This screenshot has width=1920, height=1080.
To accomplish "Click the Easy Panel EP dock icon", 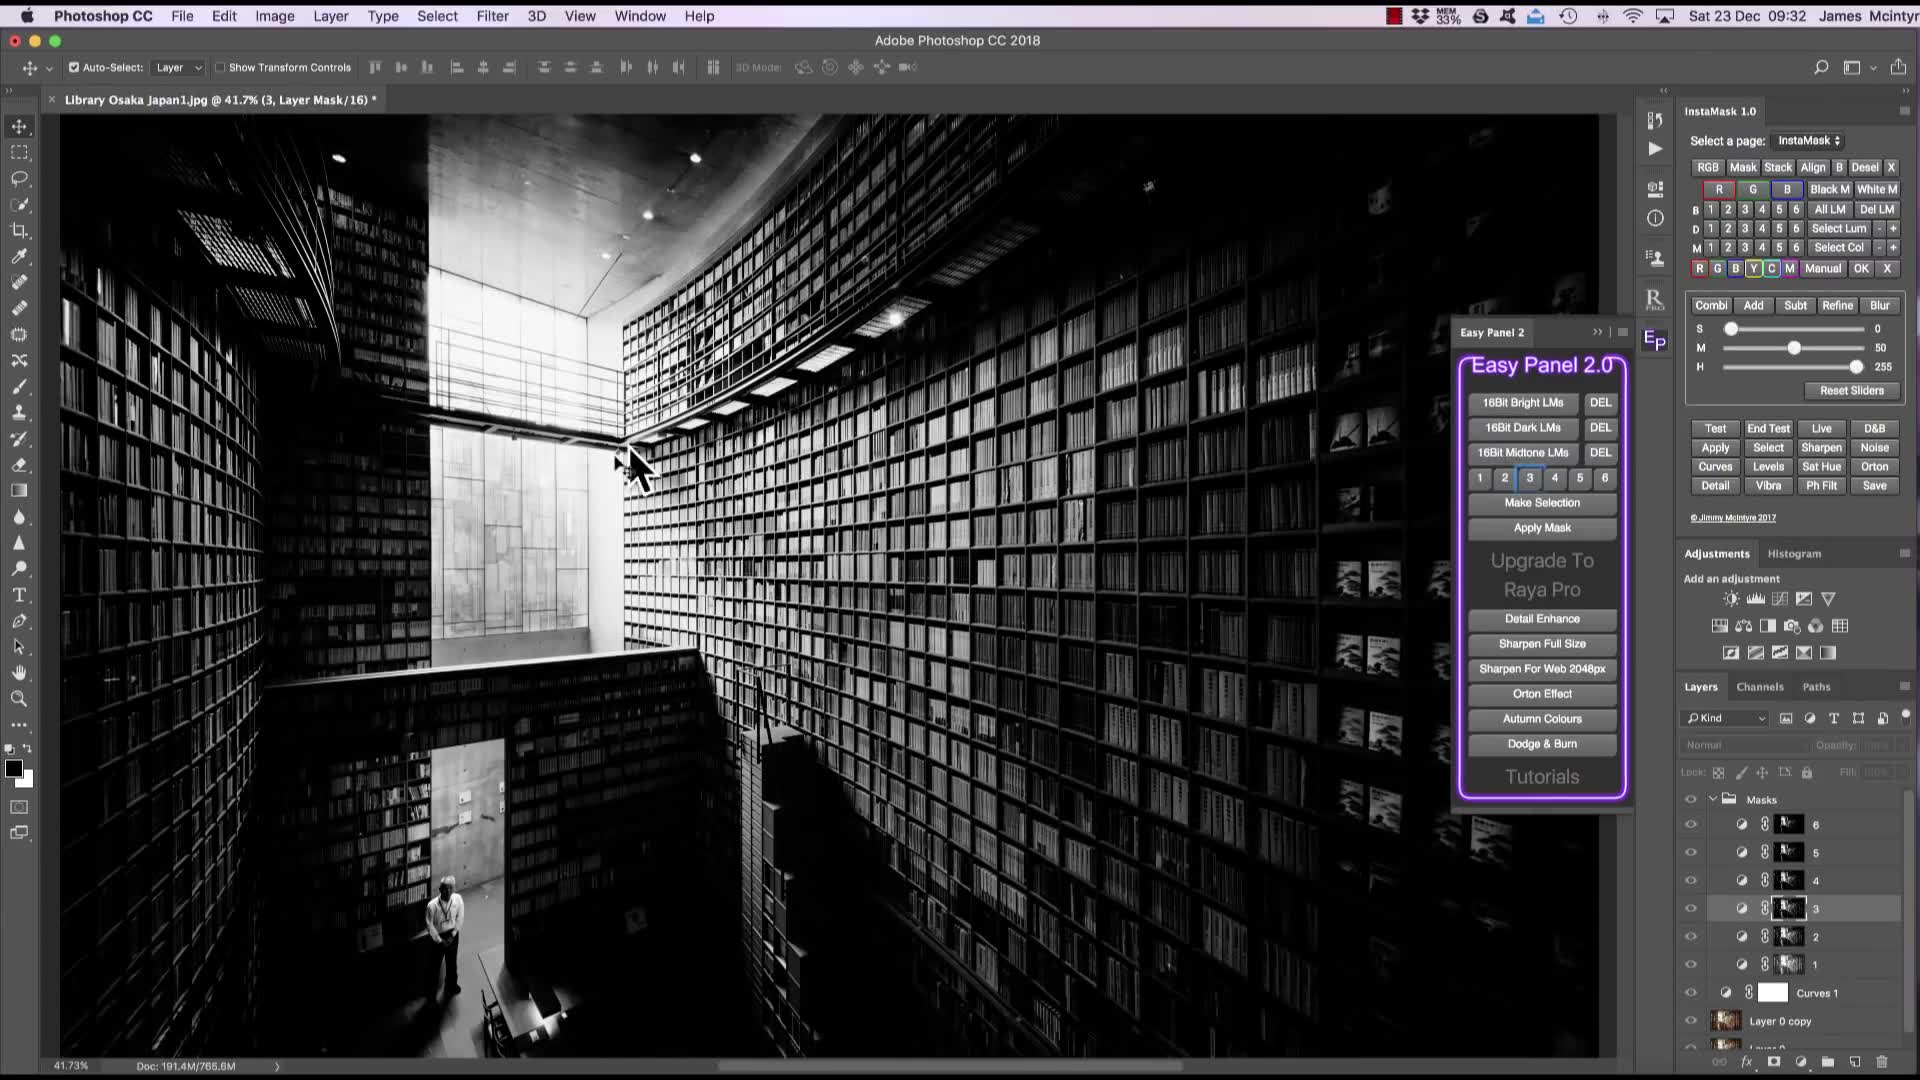I will 1655,342.
